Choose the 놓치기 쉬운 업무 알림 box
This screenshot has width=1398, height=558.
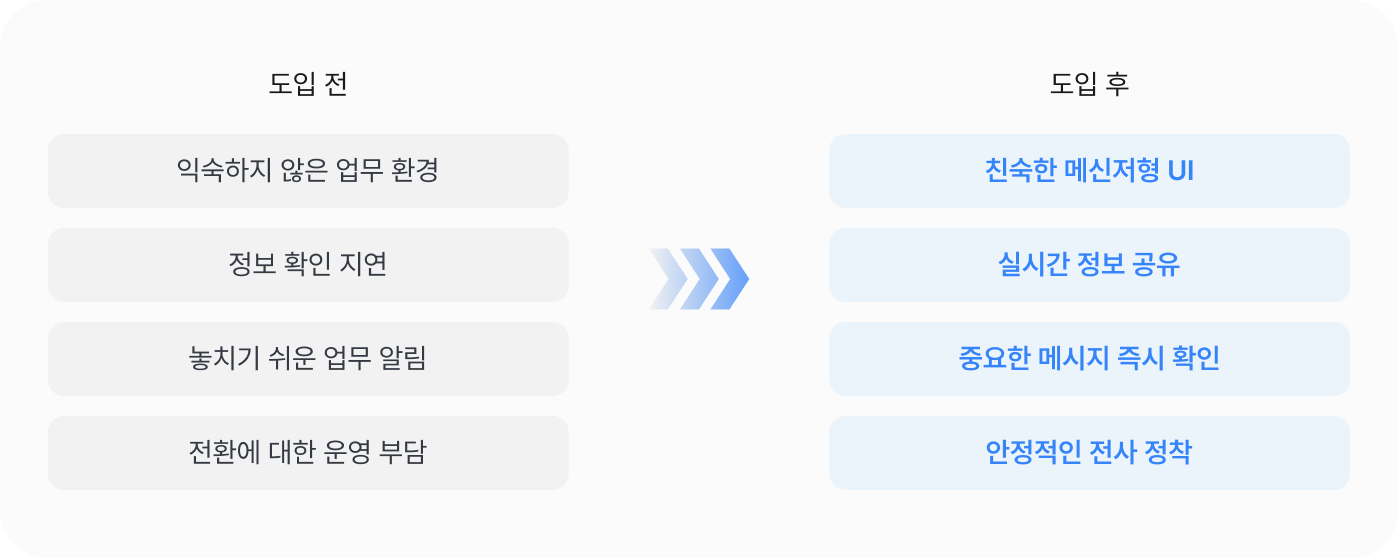[308, 359]
